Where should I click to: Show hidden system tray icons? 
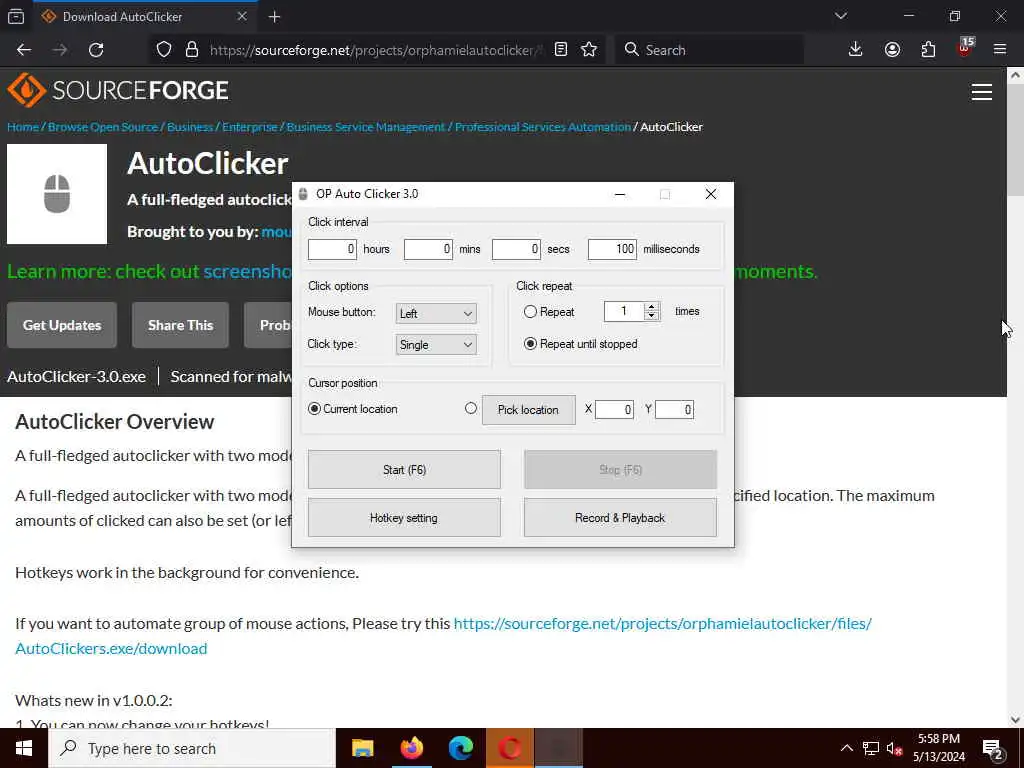point(846,748)
